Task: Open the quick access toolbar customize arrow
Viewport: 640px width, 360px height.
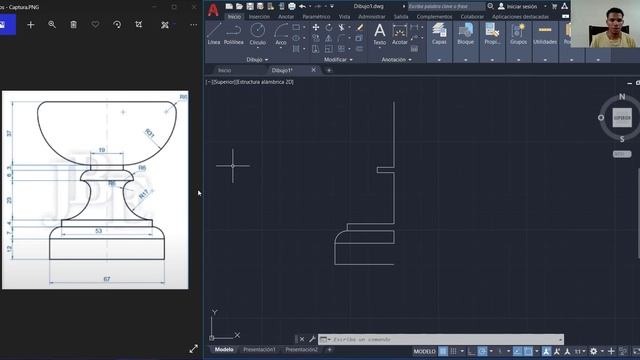Action: (332, 6)
